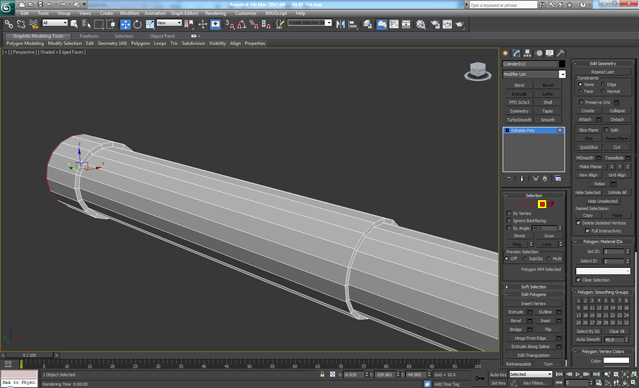Viewport: 639px width, 388px height.
Task: Open the Utilities hammer panel tab
Action: coord(561,53)
